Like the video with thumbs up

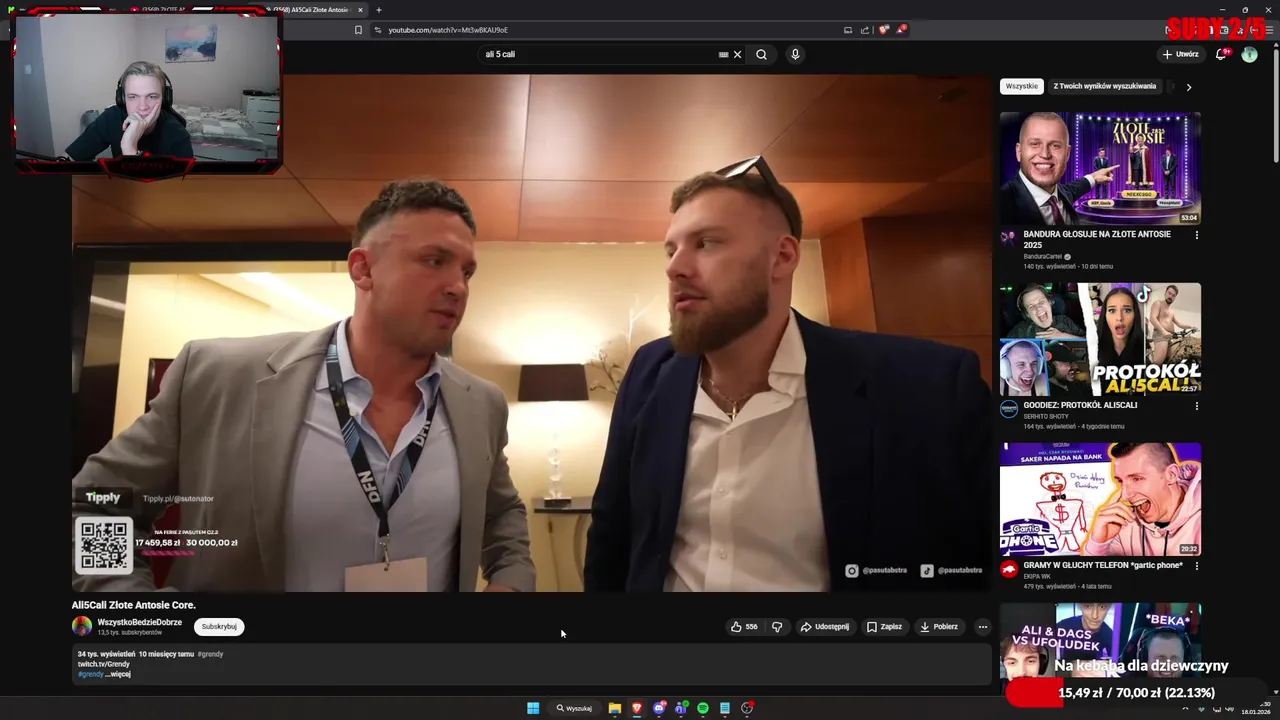click(744, 627)
